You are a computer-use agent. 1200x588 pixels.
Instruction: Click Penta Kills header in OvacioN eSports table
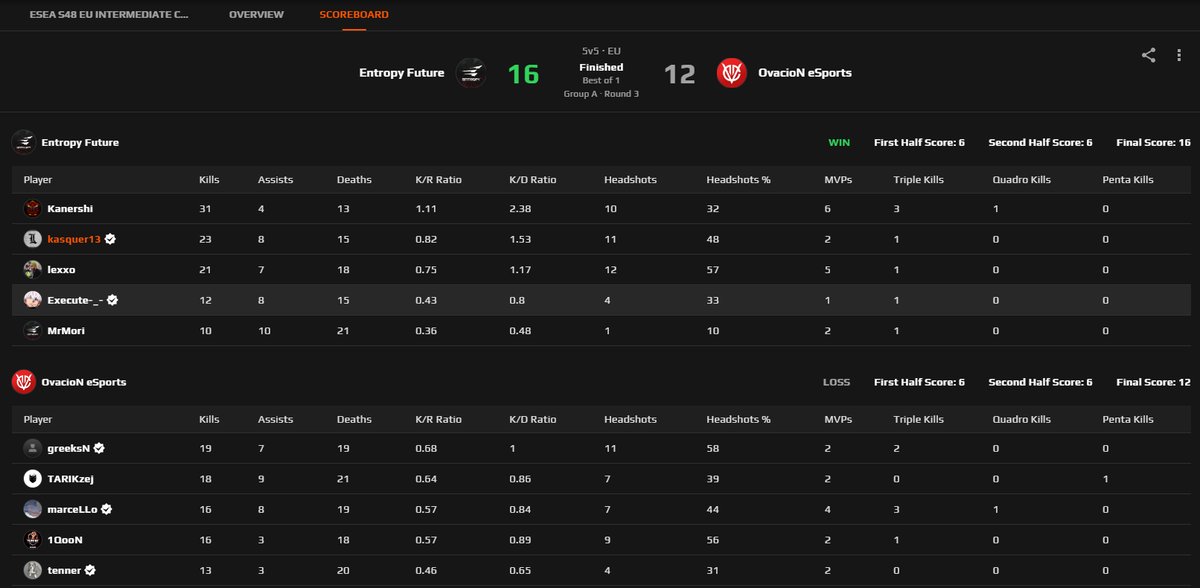click(1128, 419)
